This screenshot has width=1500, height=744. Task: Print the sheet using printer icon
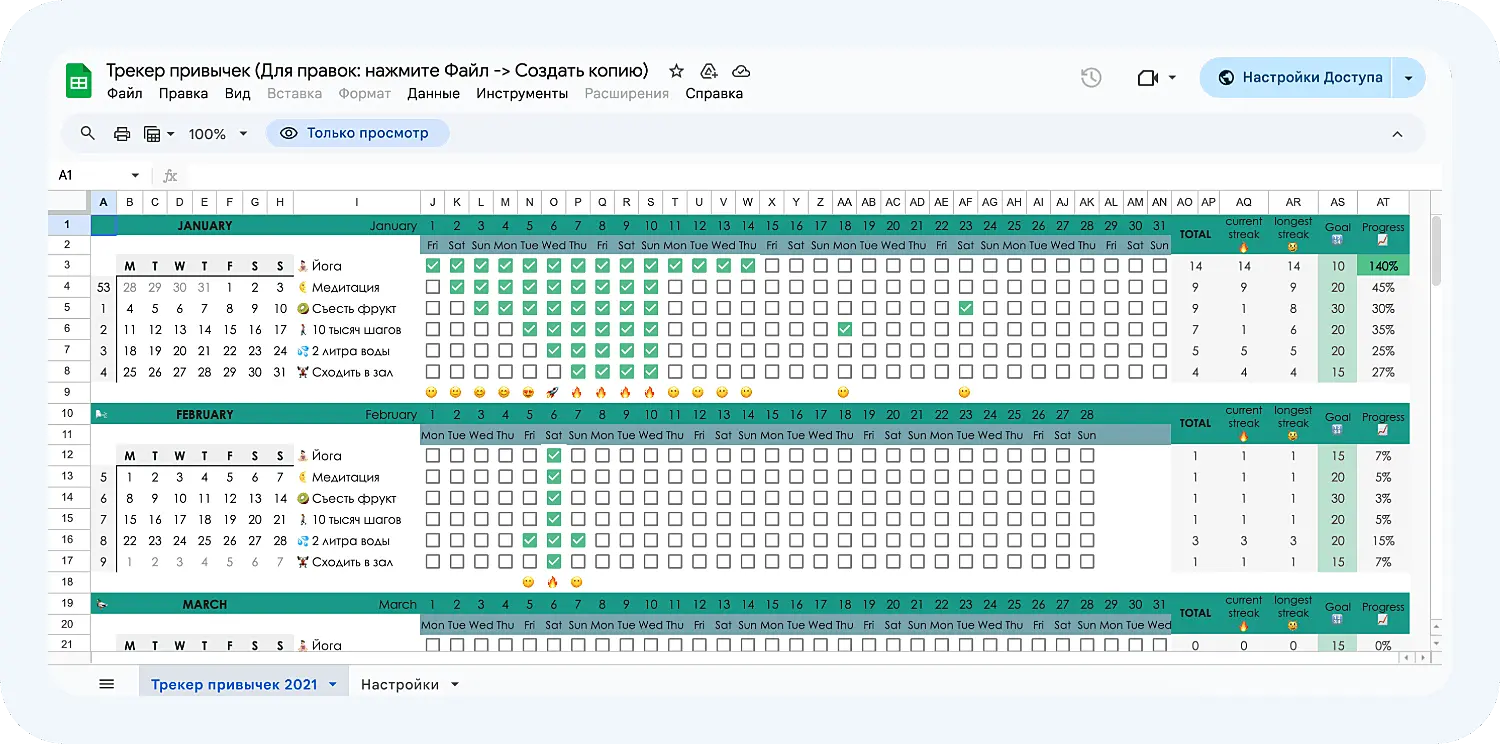pyautogui.click(x=122, y=134)
